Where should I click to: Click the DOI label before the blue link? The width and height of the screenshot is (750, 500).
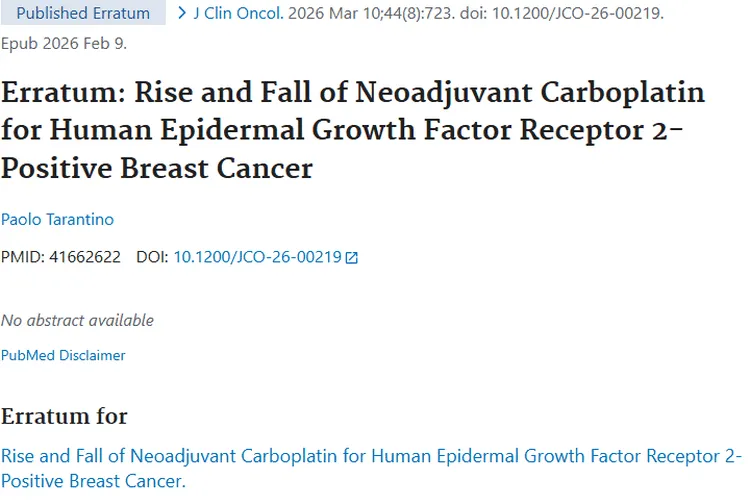tap(151, 257)
